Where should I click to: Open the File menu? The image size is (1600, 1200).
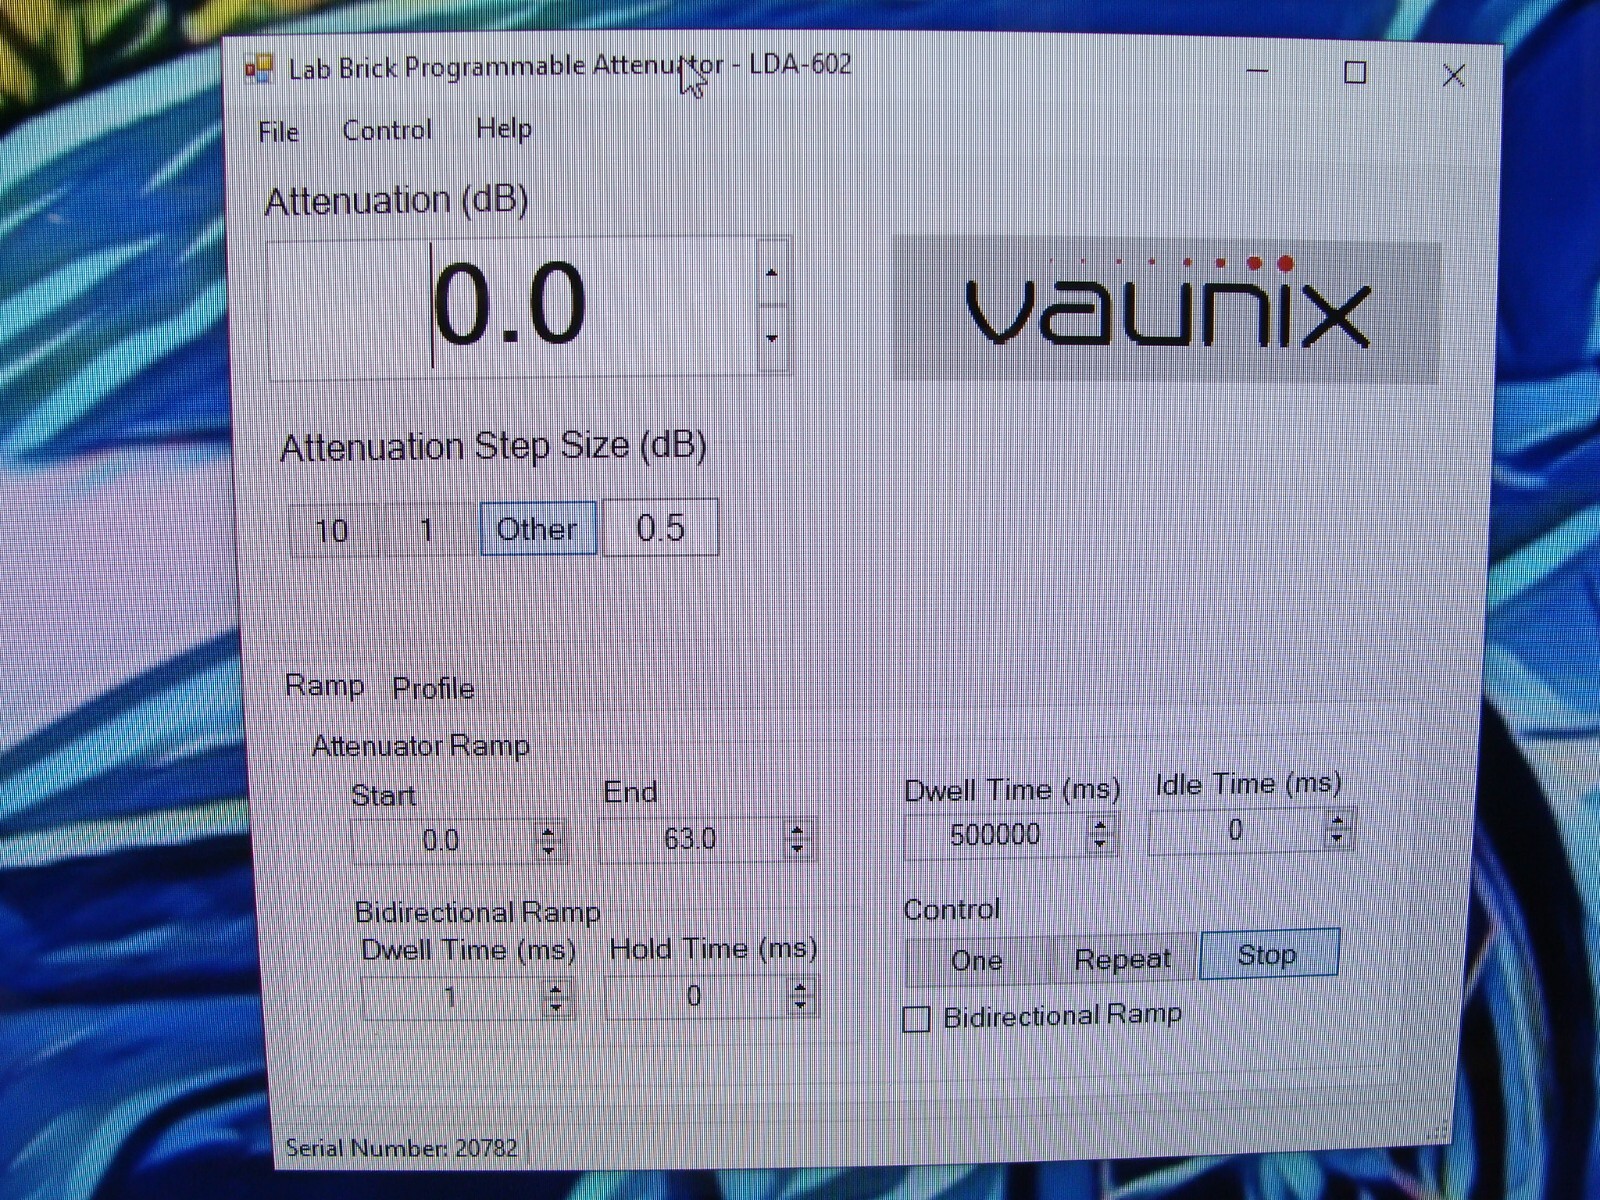(278, 132)
